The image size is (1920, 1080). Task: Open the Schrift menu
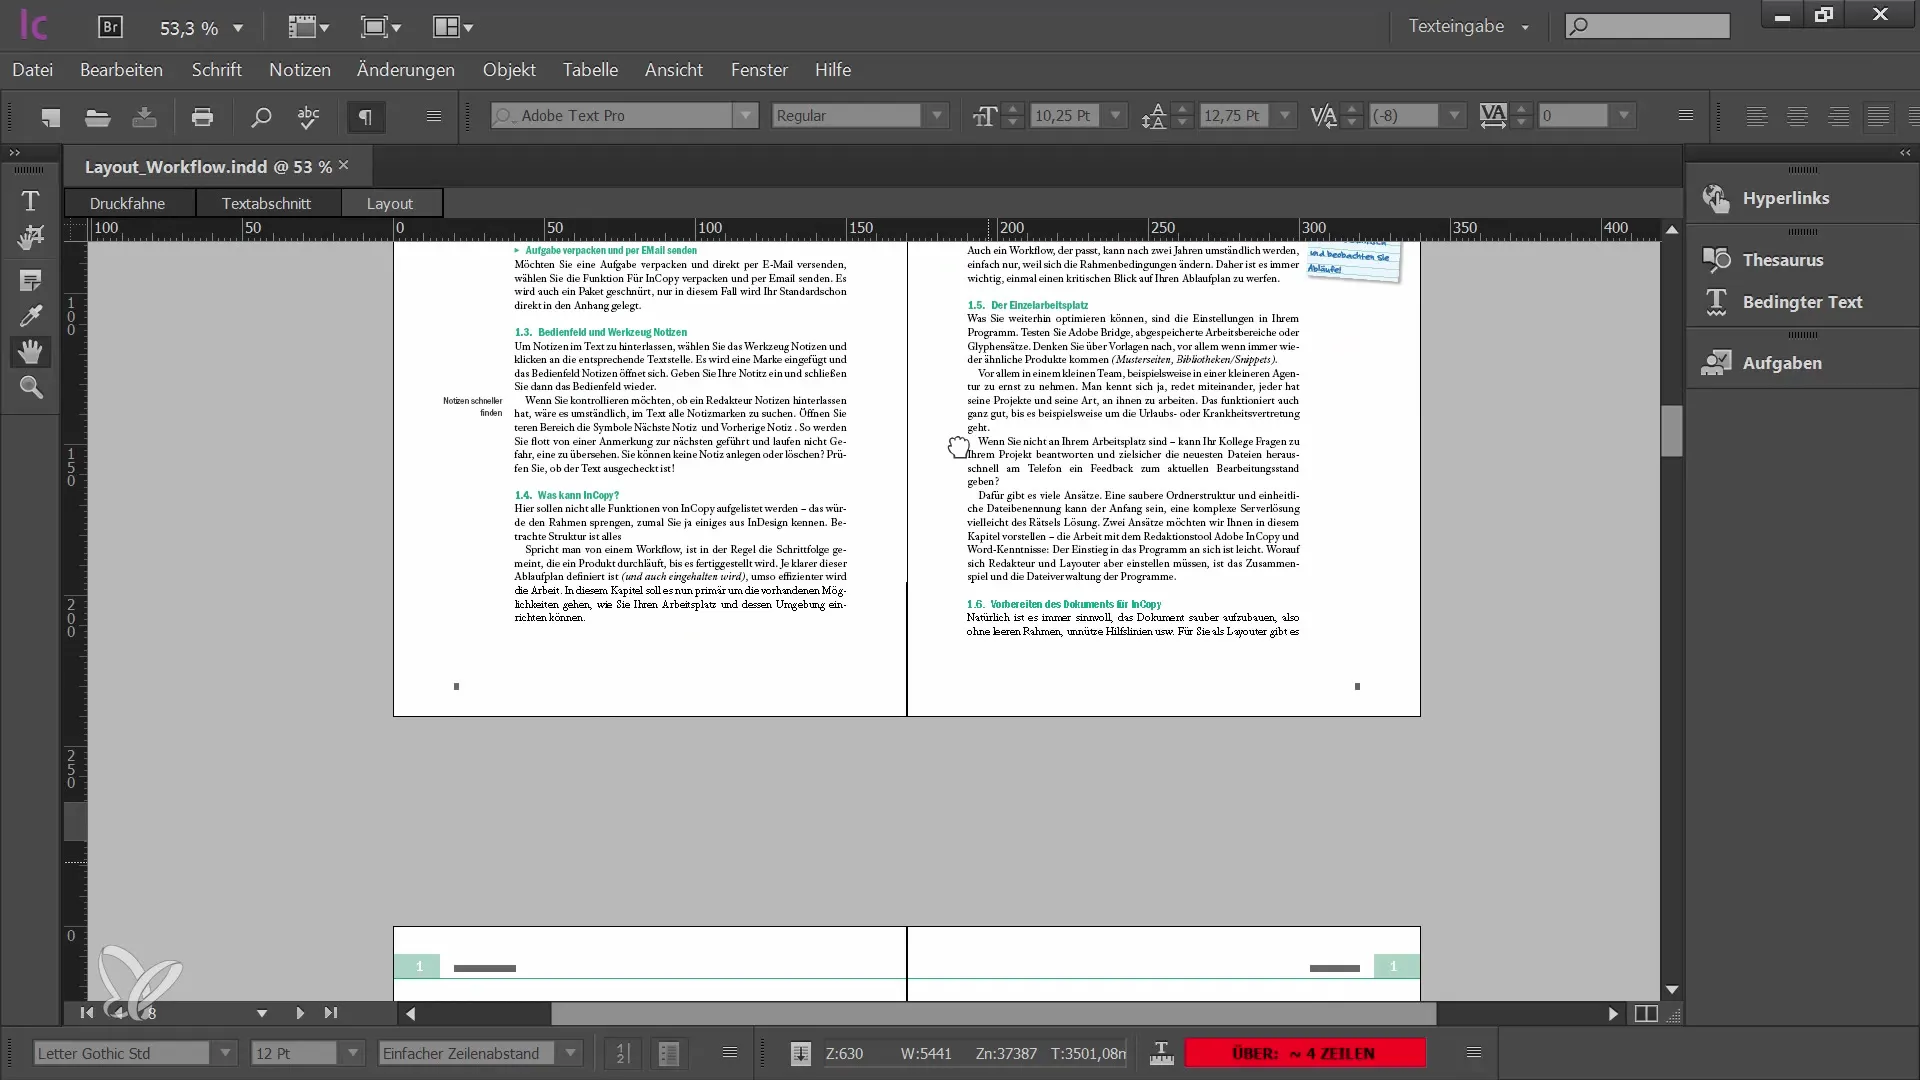pos(216,70)
